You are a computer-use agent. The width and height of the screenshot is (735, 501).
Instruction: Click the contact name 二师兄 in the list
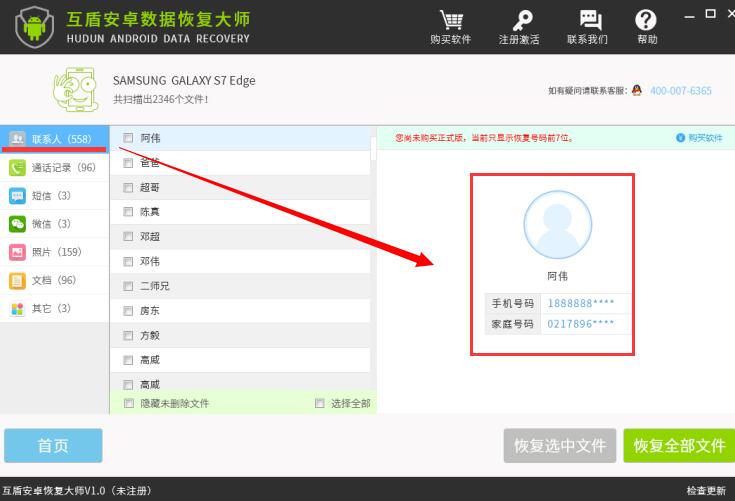pyautogui.click(x=155, y=286)
